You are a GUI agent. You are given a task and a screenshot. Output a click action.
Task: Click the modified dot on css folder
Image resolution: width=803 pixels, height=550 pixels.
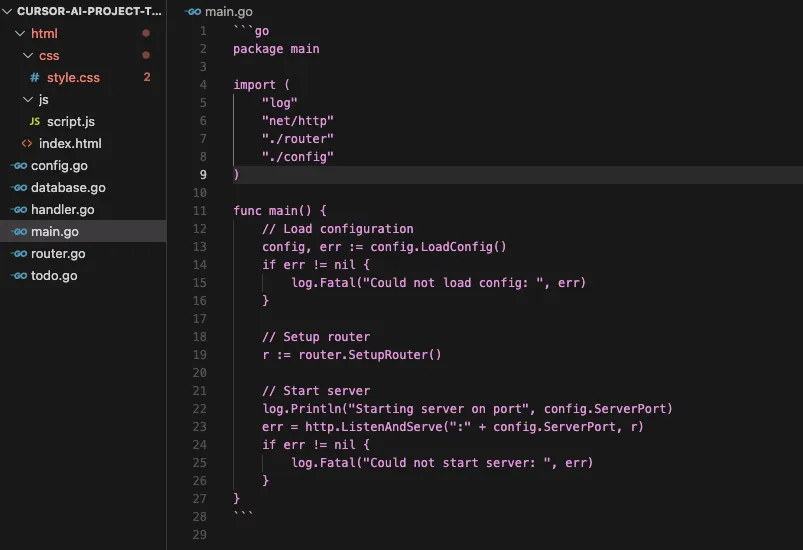click(x=146, y=55)
